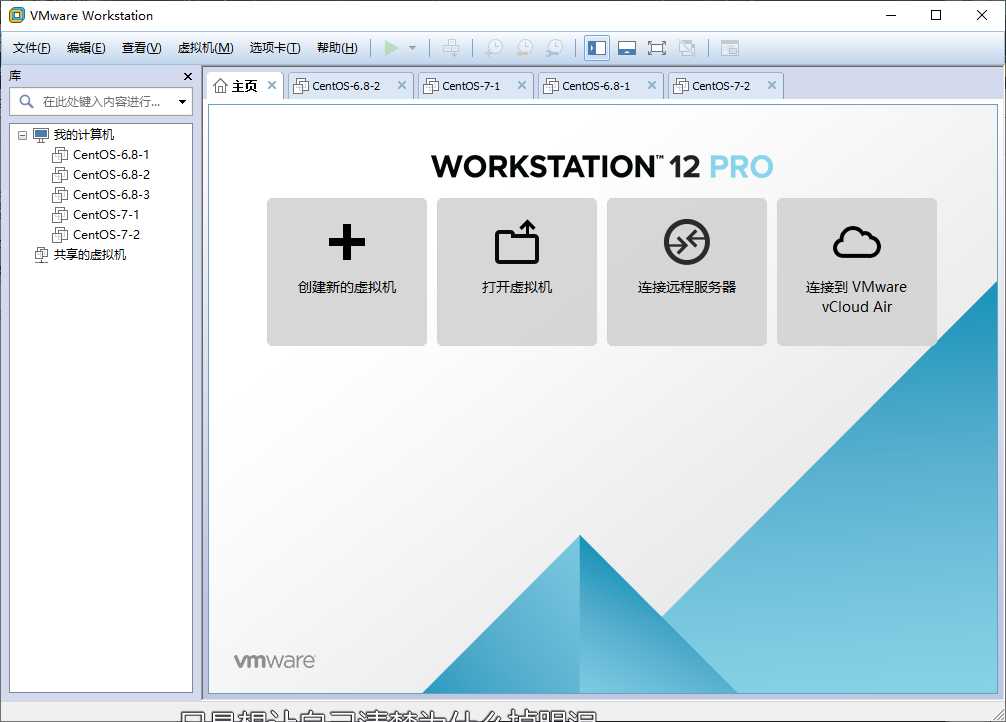Select CentOS-6.8-2 in the library tree

[x=111, y=175]
